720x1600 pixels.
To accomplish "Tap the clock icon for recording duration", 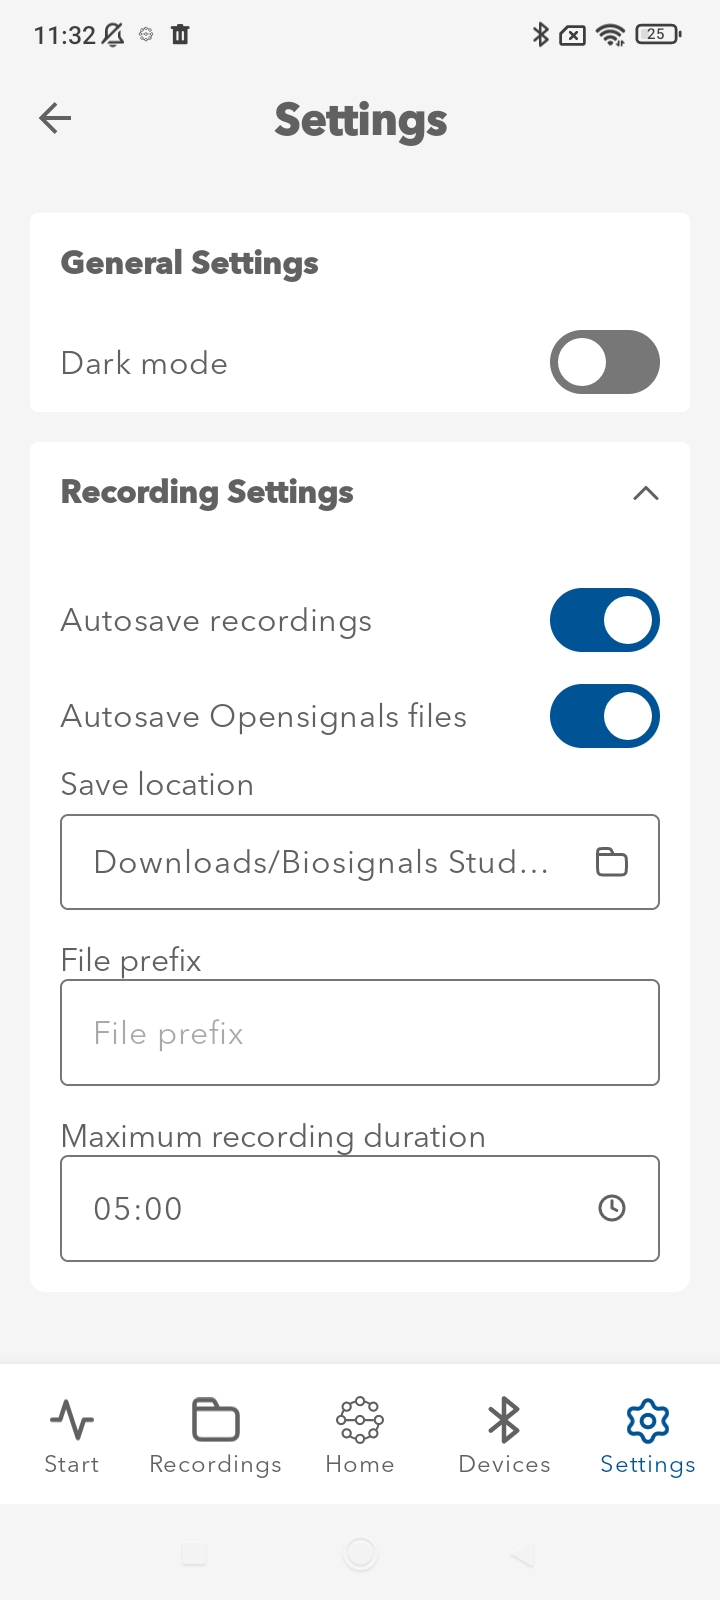I will tap(612, 1207).
